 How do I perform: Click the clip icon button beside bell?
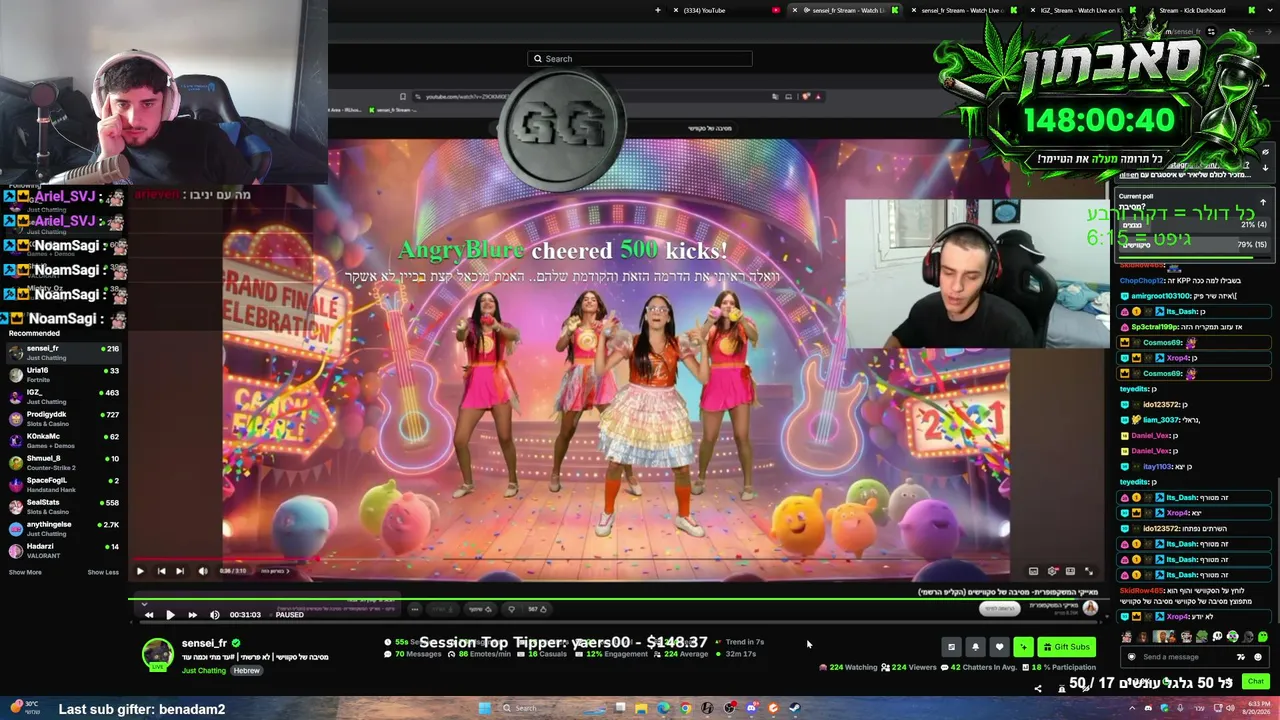pos(951,647)
